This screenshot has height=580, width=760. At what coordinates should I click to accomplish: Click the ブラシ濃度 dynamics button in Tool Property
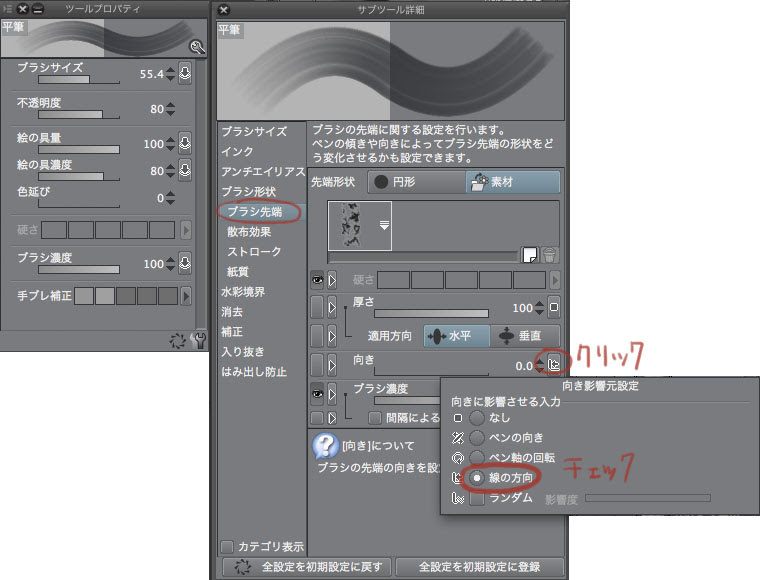(x=185, y=263)
